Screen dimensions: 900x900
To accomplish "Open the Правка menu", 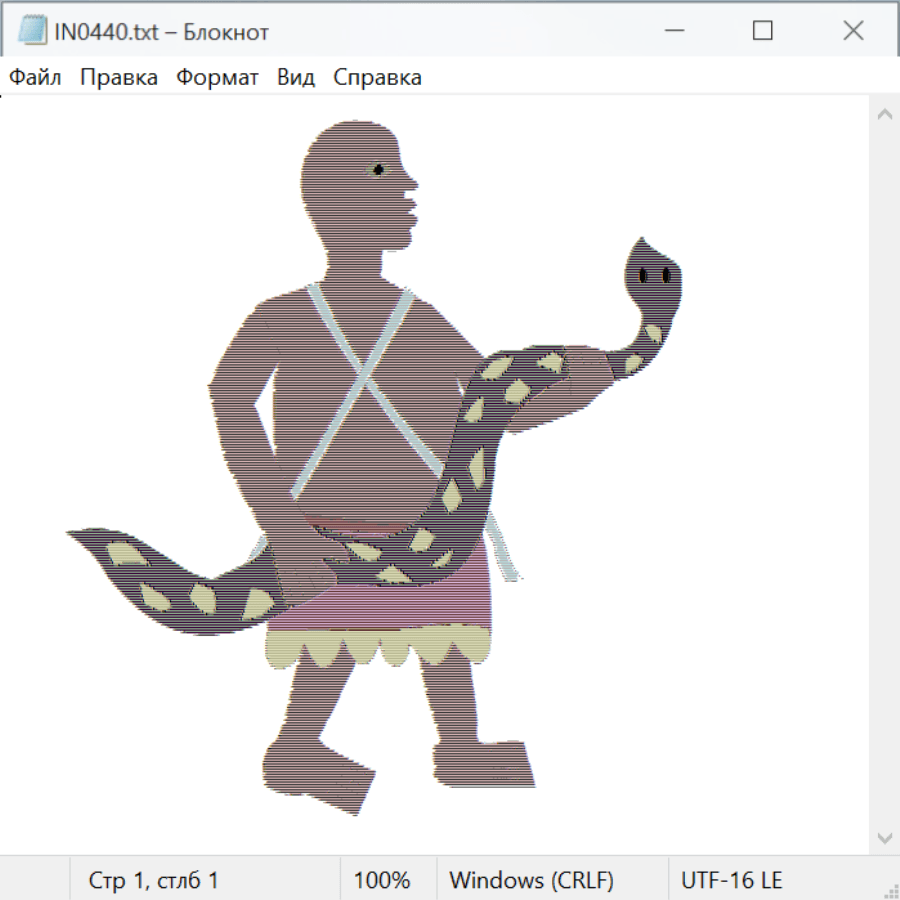I will click(119, 78).
